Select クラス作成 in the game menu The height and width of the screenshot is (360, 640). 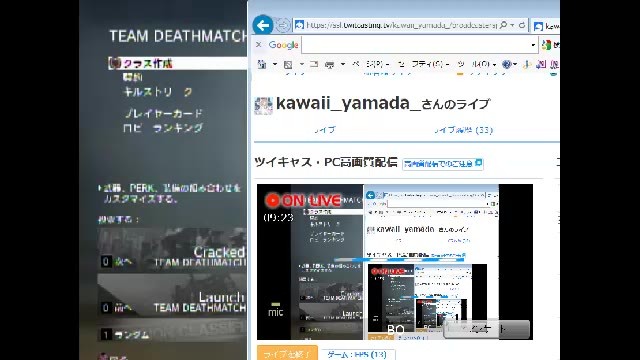[x=178, y=63]
